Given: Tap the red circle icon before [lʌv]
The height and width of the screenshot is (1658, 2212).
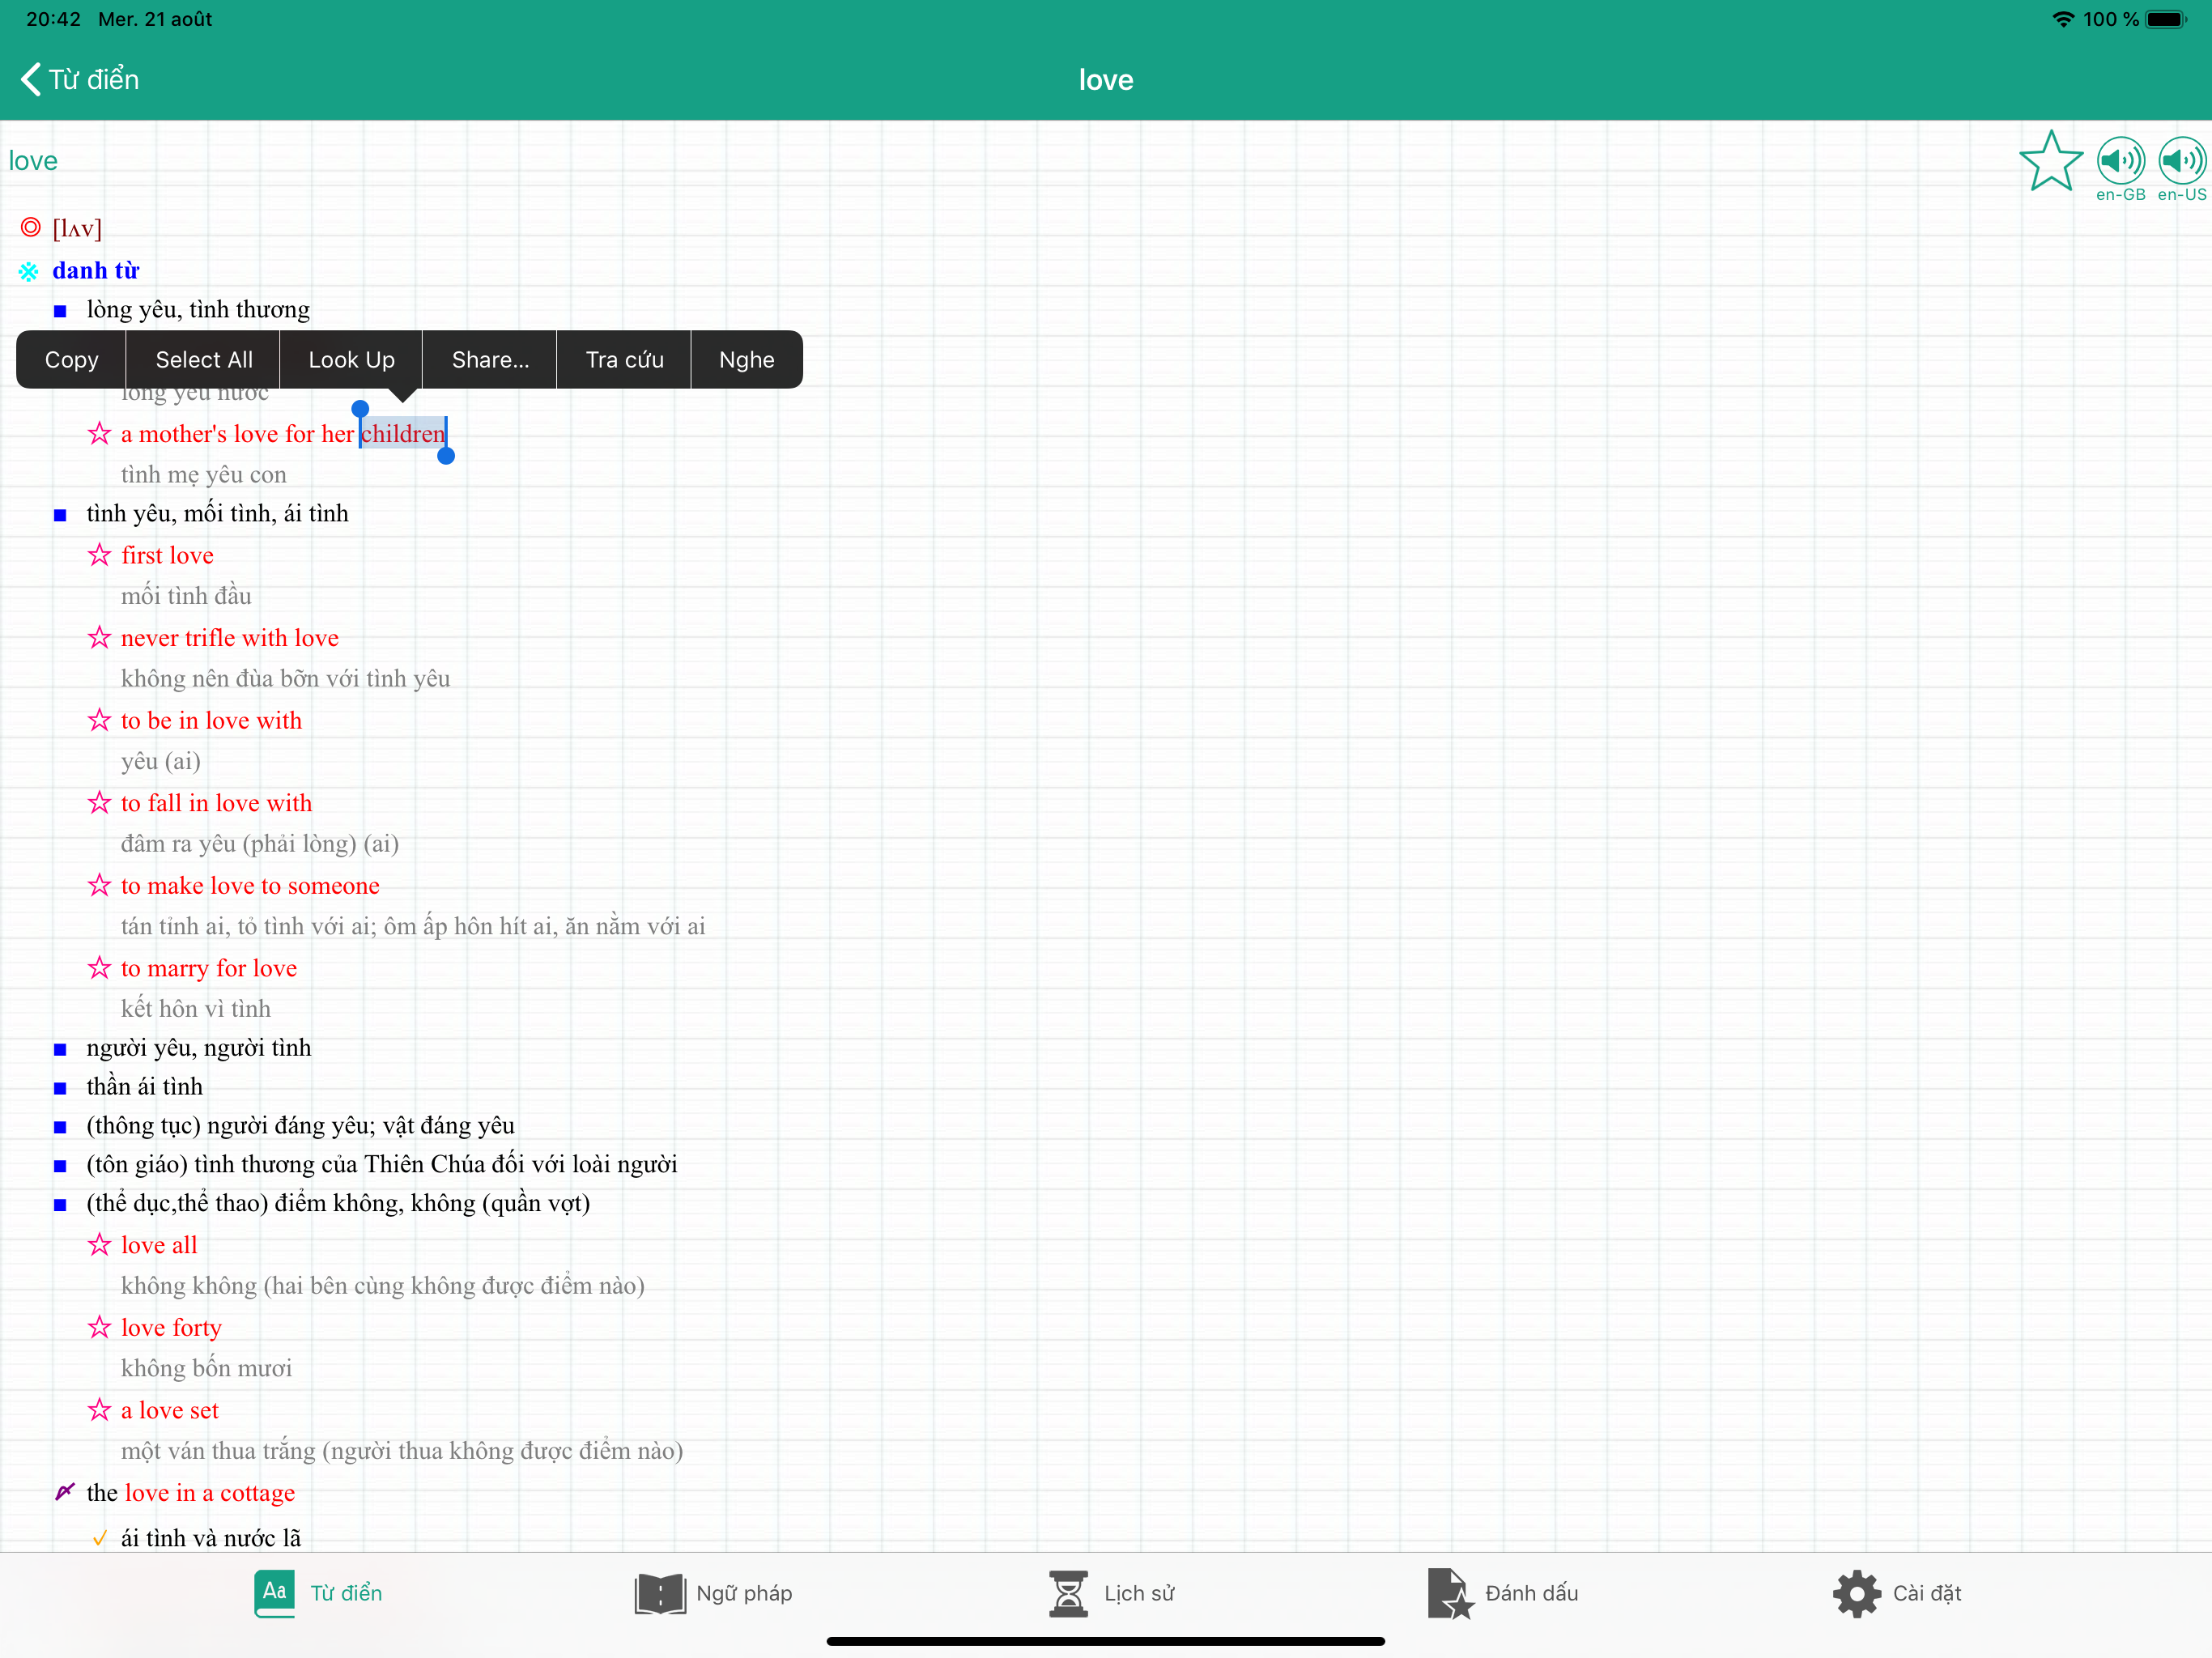Looking at the screenshot, I should 31,228.
